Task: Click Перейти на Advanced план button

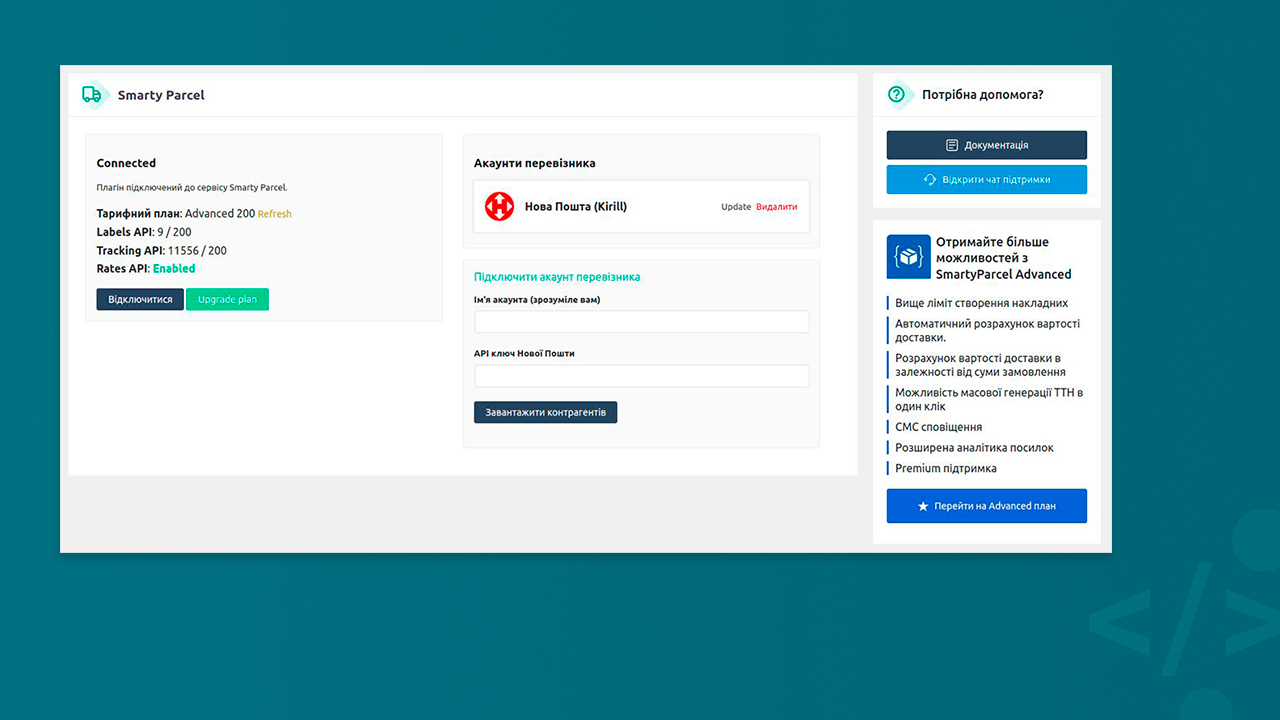Action: click(x=986, y=506)
